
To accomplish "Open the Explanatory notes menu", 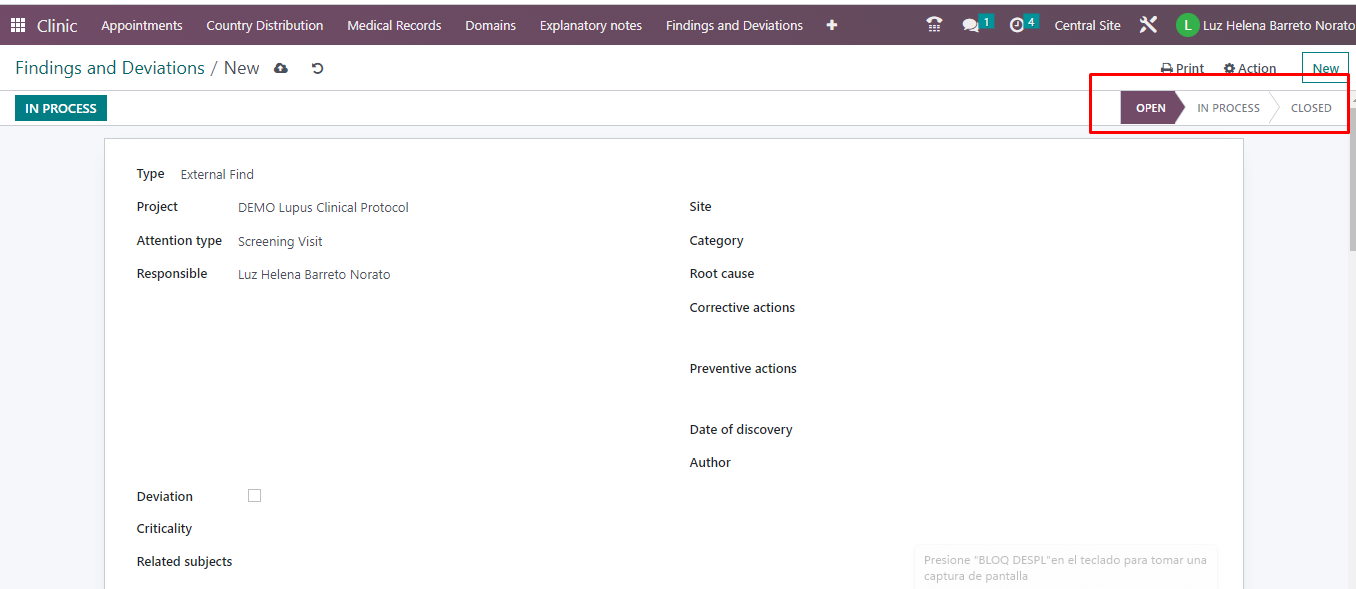I will pos(591,26).
